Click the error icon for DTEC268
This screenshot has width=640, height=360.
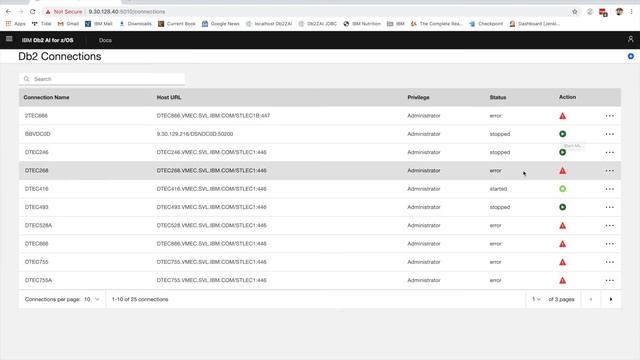(562, 171)
